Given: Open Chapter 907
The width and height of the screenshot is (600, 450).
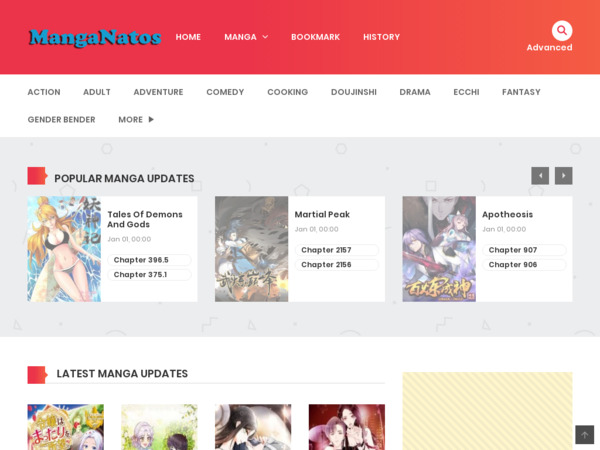Looking at the screenshot, I should 524,250.
